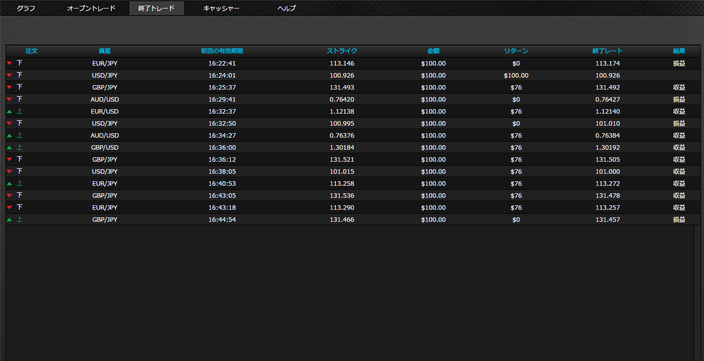Open the オープントレード tab
This screenshot has height=361, width=704.
91,8
